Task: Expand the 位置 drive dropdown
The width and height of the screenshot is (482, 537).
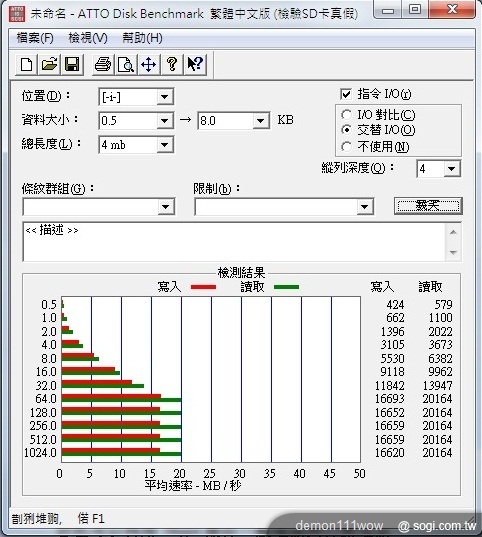Action: coord(164,97)
